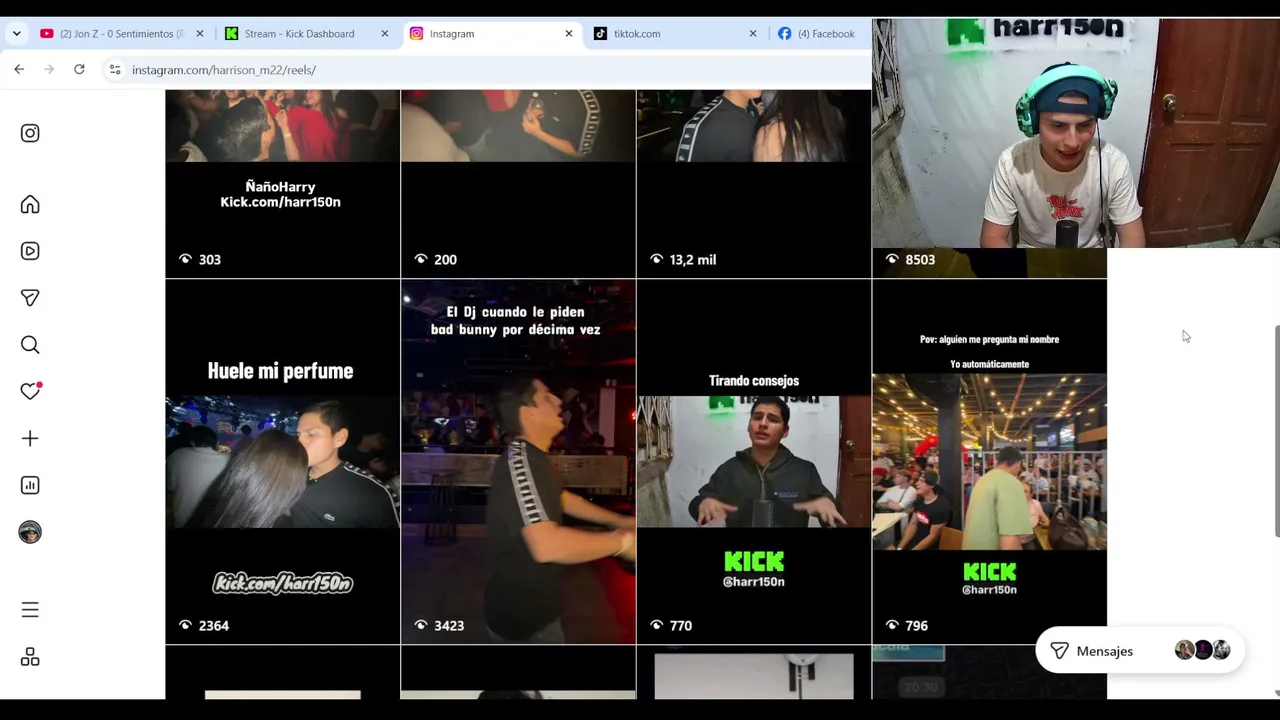Click the browser forward arrow
Viewport: 1280px width, 720px height.
click(49, 69)
